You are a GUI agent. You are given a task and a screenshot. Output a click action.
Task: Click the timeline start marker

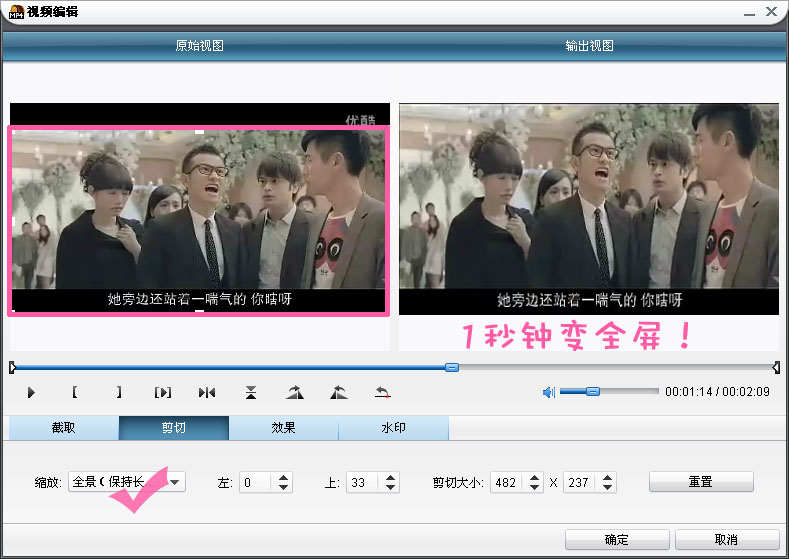(13, 368)
